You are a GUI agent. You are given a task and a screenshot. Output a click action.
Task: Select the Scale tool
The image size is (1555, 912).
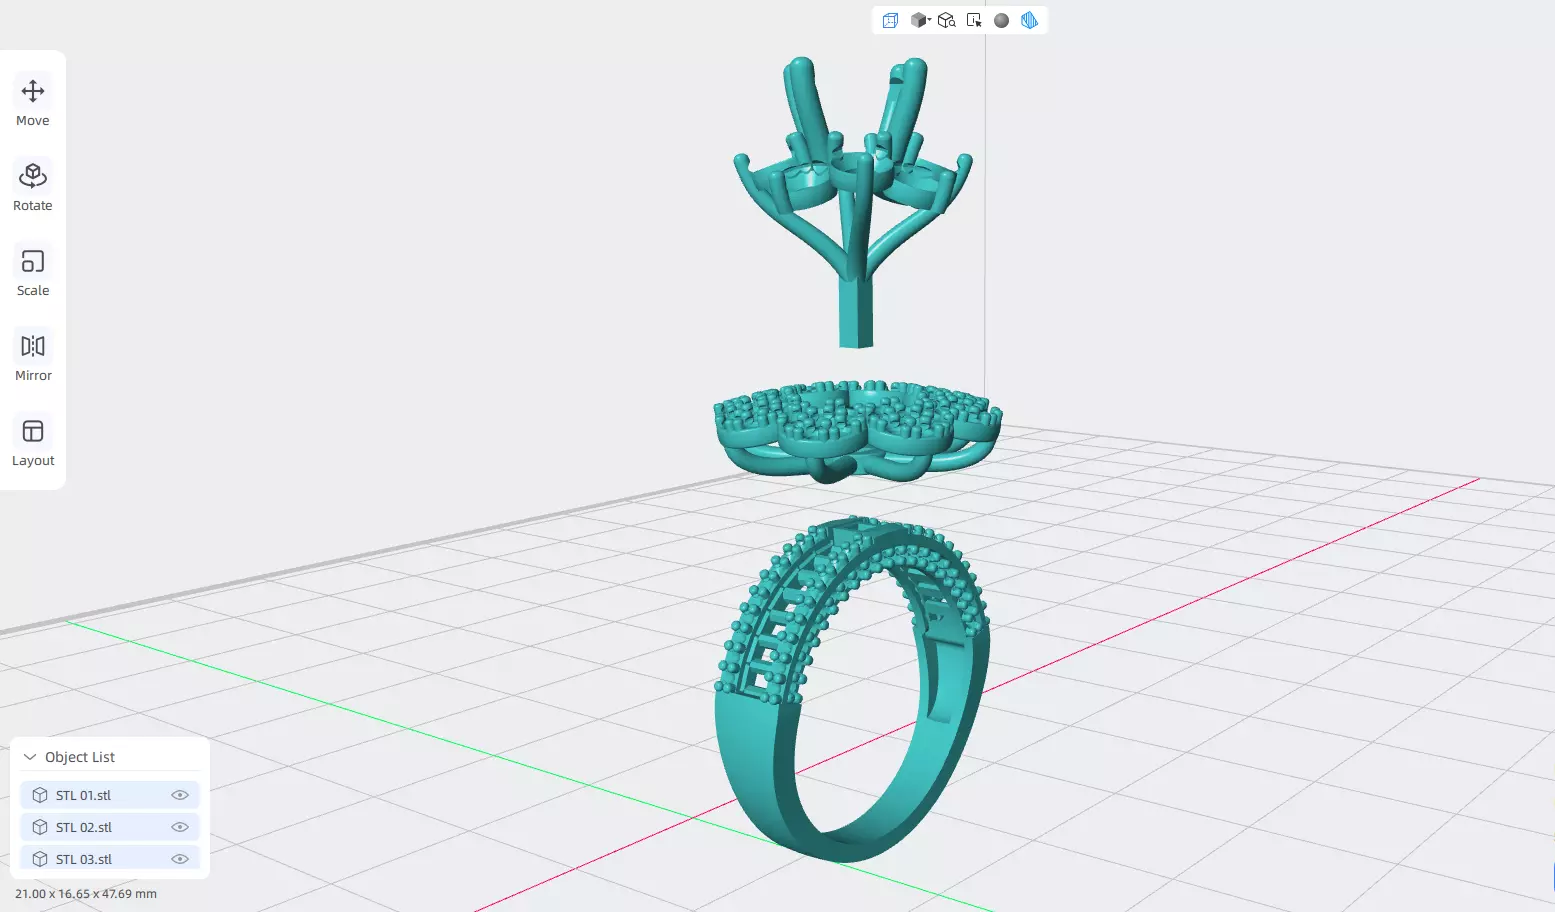33,272
